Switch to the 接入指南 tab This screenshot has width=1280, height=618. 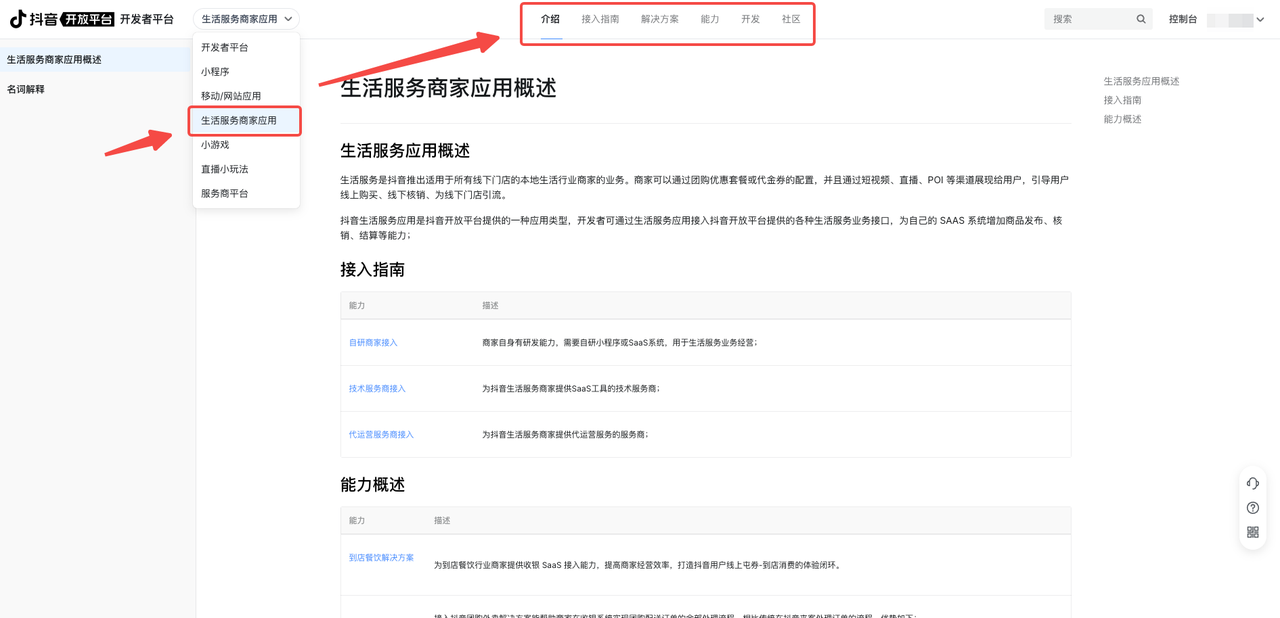(x=600, y=19)
